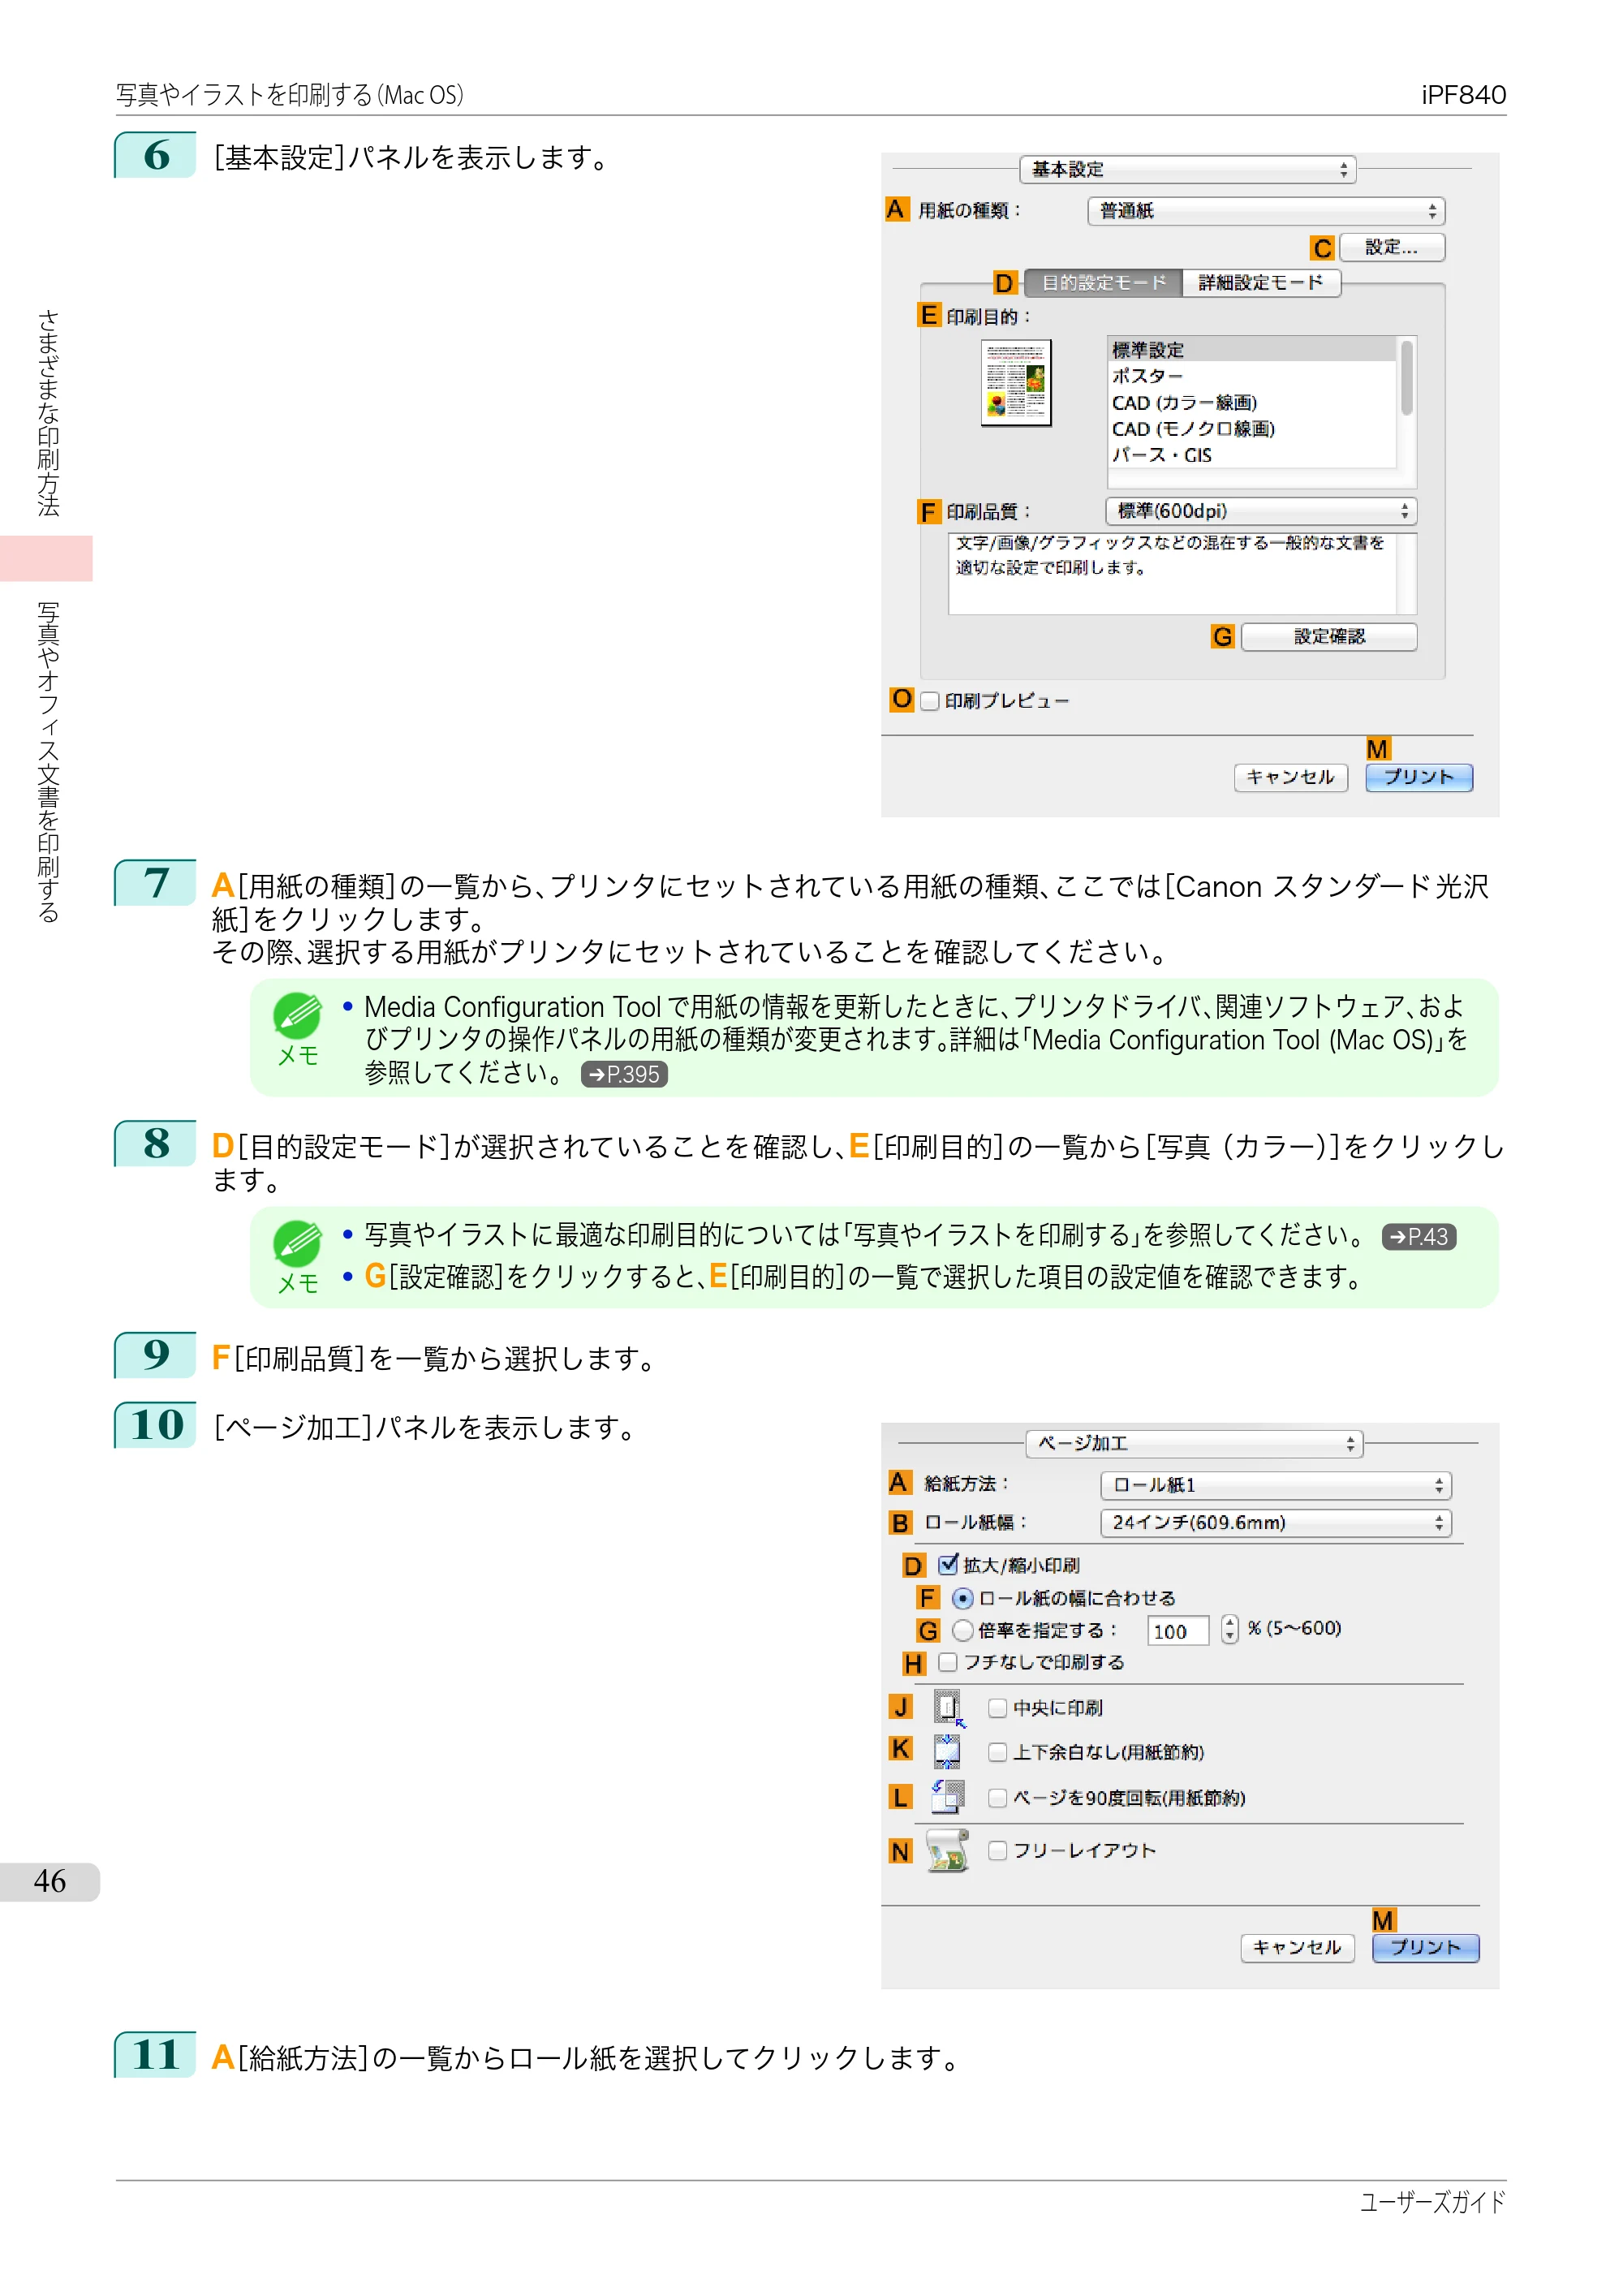
Task: Click the 設定確認 button
Action: pyautogui.click(x=1328, y=637)
